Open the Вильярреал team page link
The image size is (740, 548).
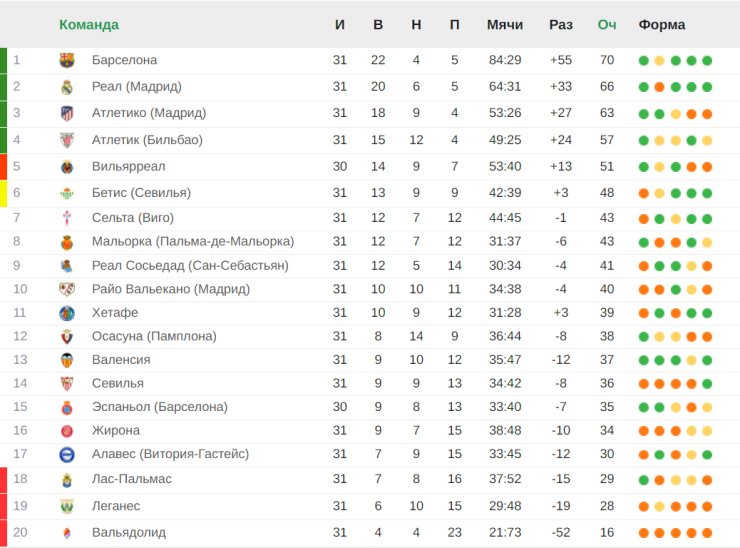[x=128, y=167]
